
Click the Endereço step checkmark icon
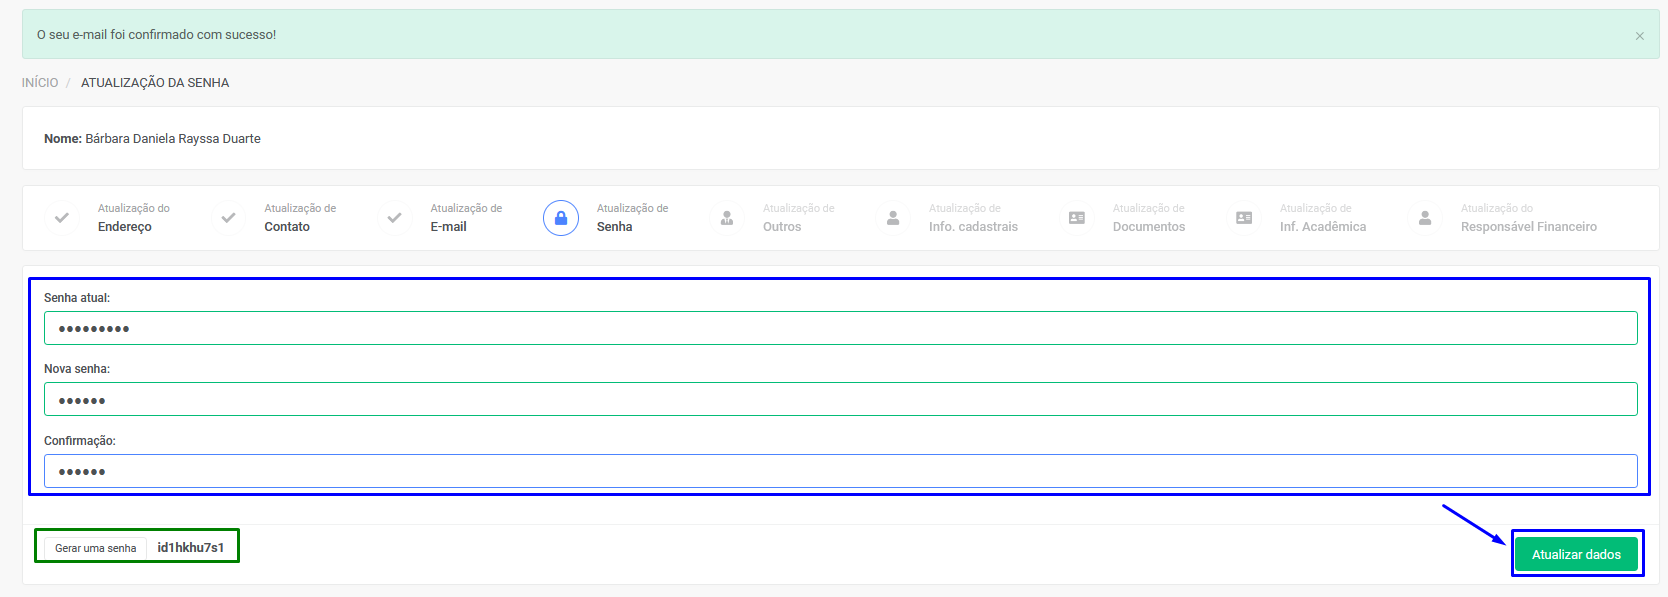pos(62,218)
